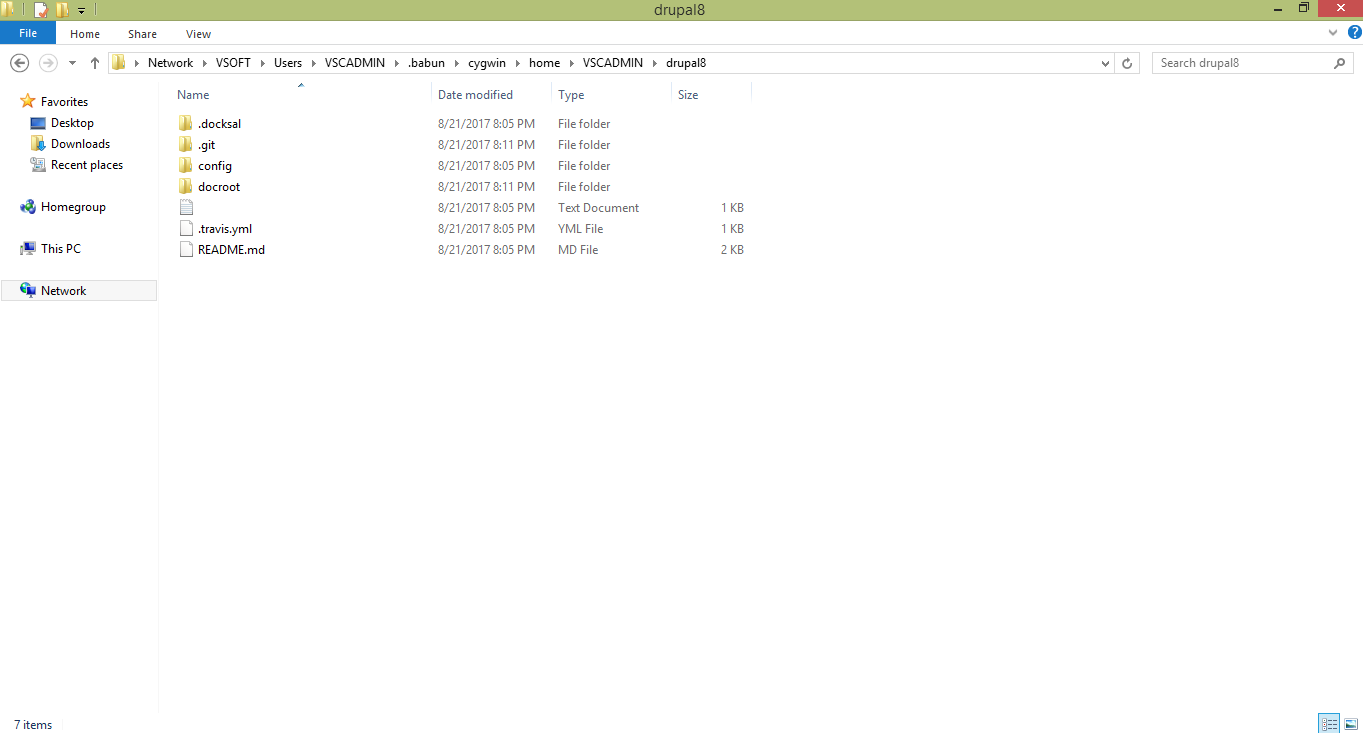Open Downloads from the Favorites section
The width and height of the screenshot is (1363, 733).
click(79, 143)
